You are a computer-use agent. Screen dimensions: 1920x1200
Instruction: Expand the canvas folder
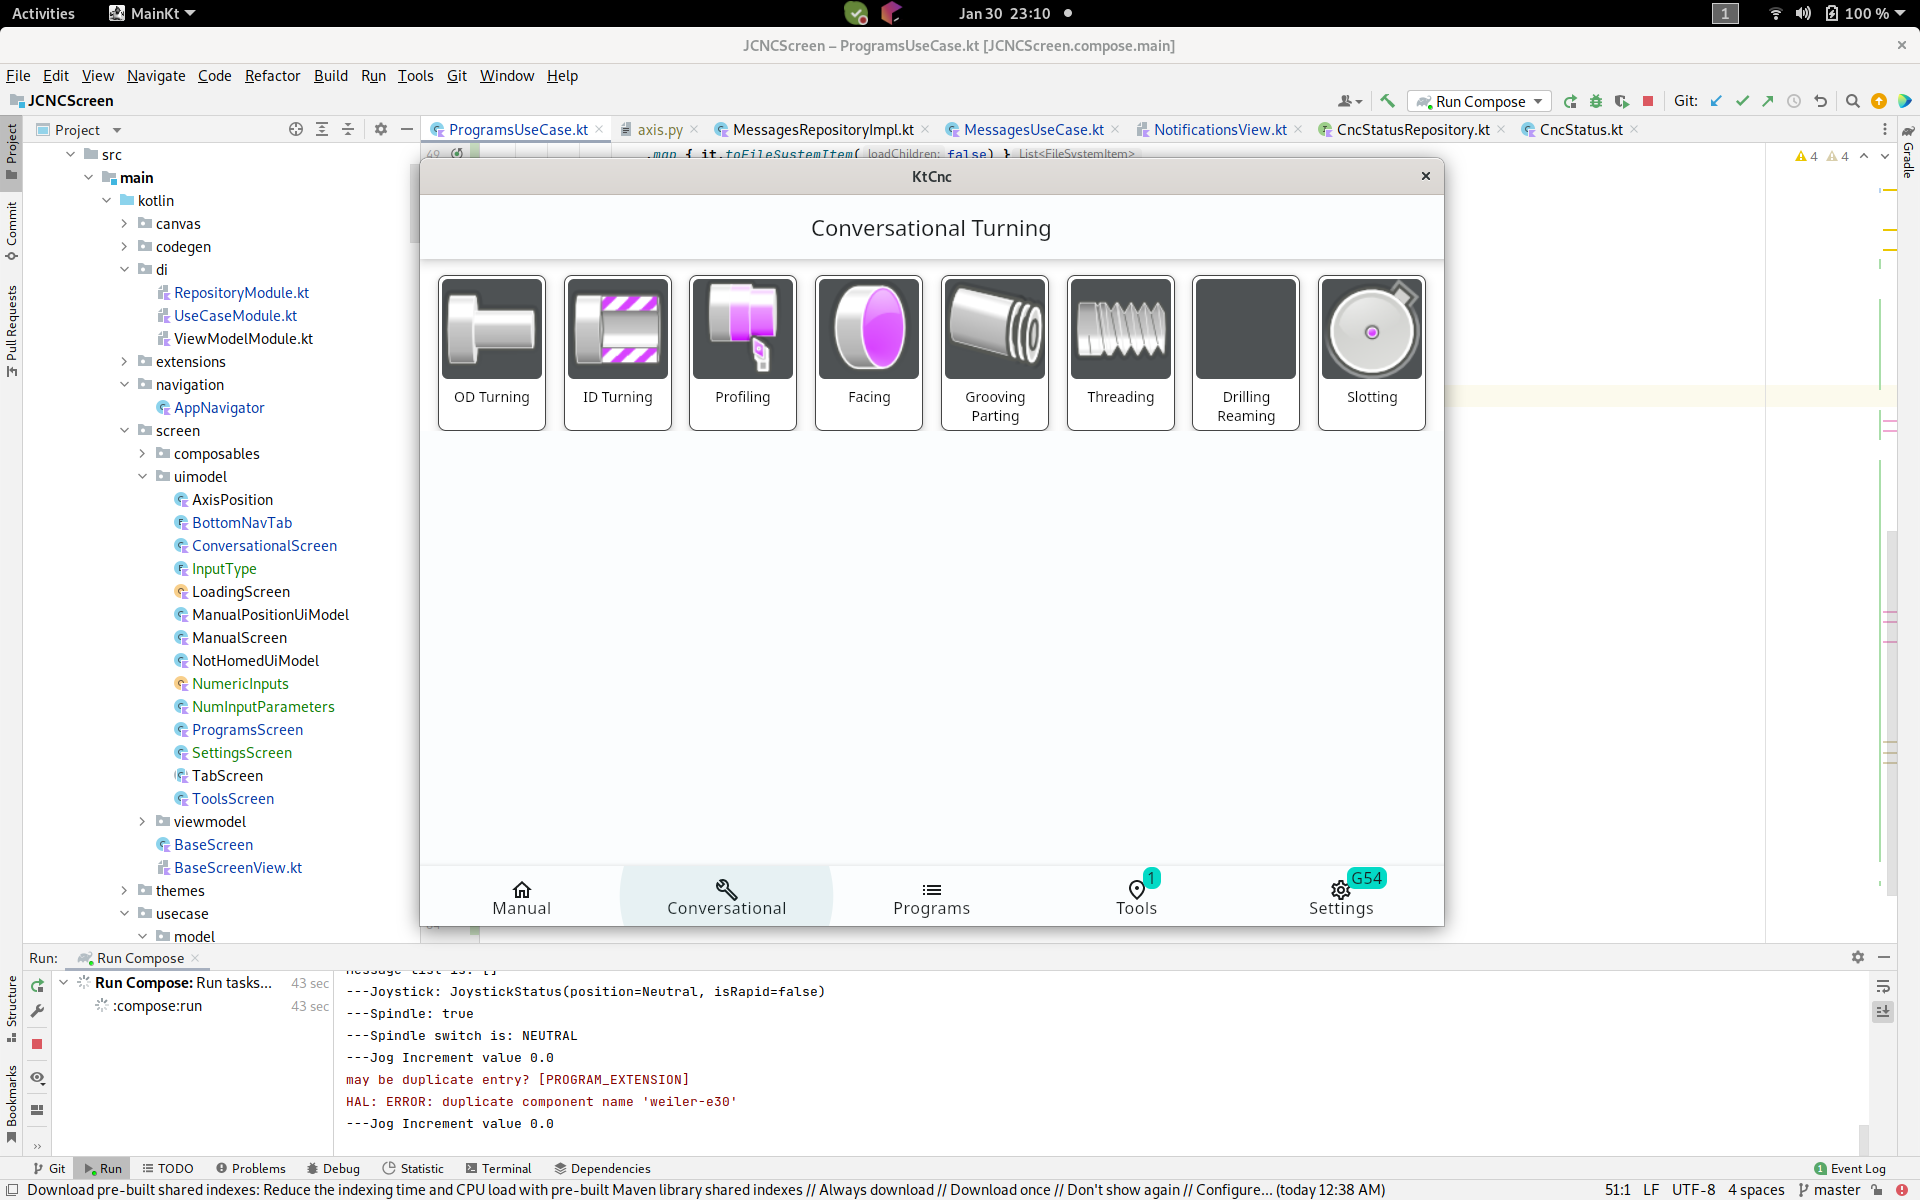pyautogui.click(x=125, y=224)
